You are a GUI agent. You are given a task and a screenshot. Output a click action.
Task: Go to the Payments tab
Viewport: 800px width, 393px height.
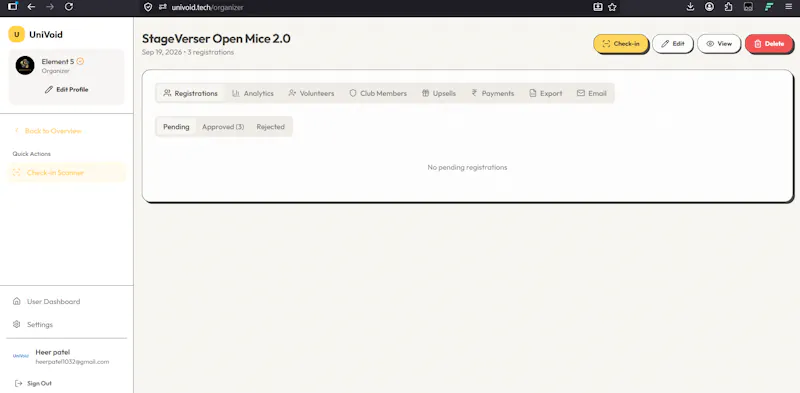click(x=493, y=93)
